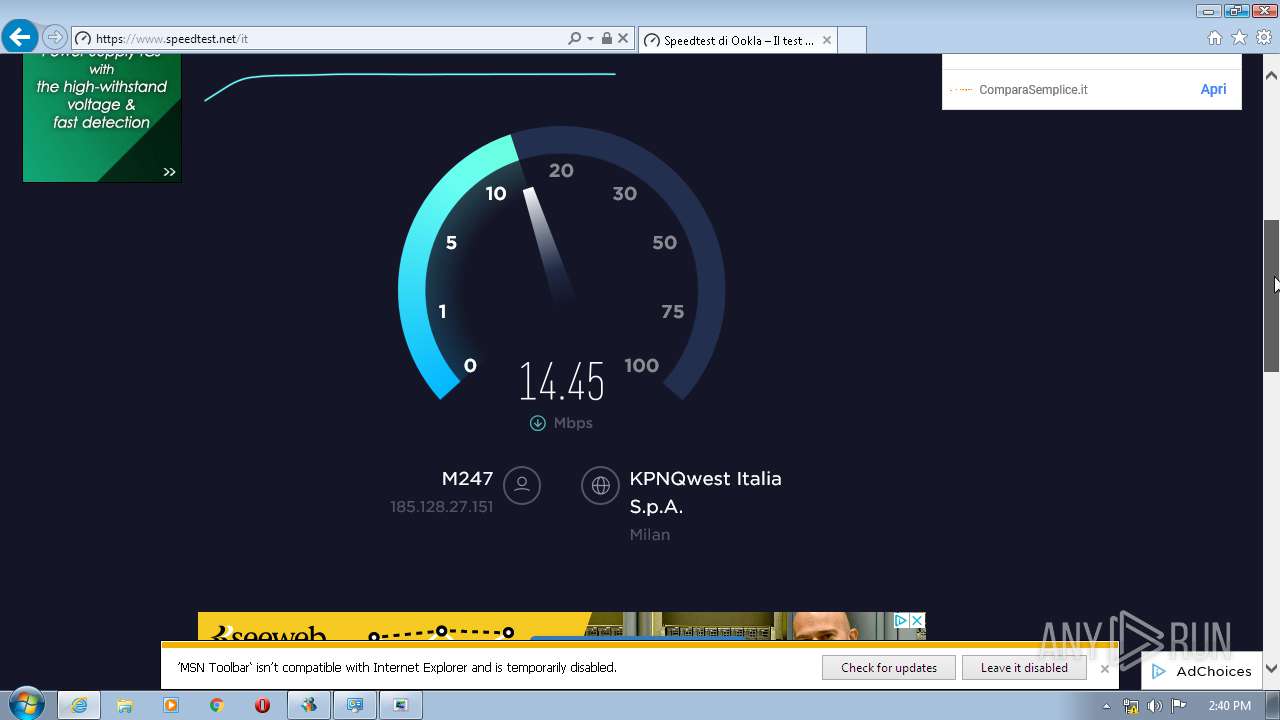Open the Tools gear icon
Viewport: 1280px width, 720px height.
(1264, 38)
